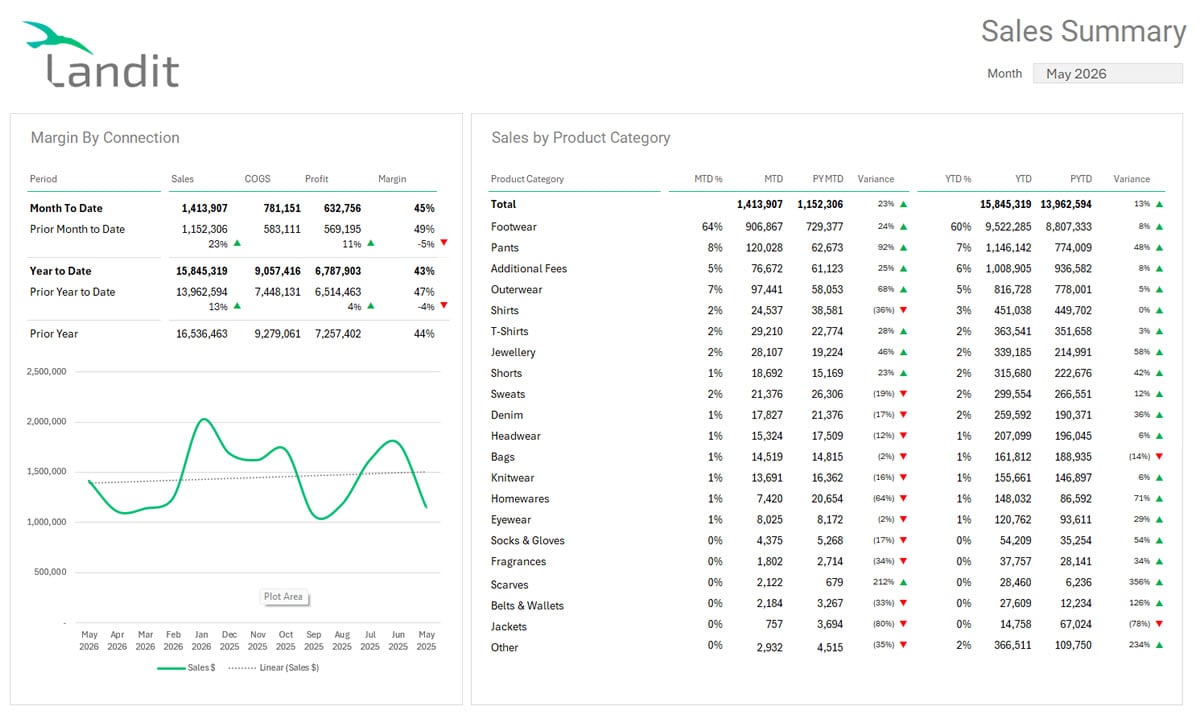The image size is (1200, 720).
Task: Click the T-Shirts category label
Action: pyautogui.click(x=510, y=332)
